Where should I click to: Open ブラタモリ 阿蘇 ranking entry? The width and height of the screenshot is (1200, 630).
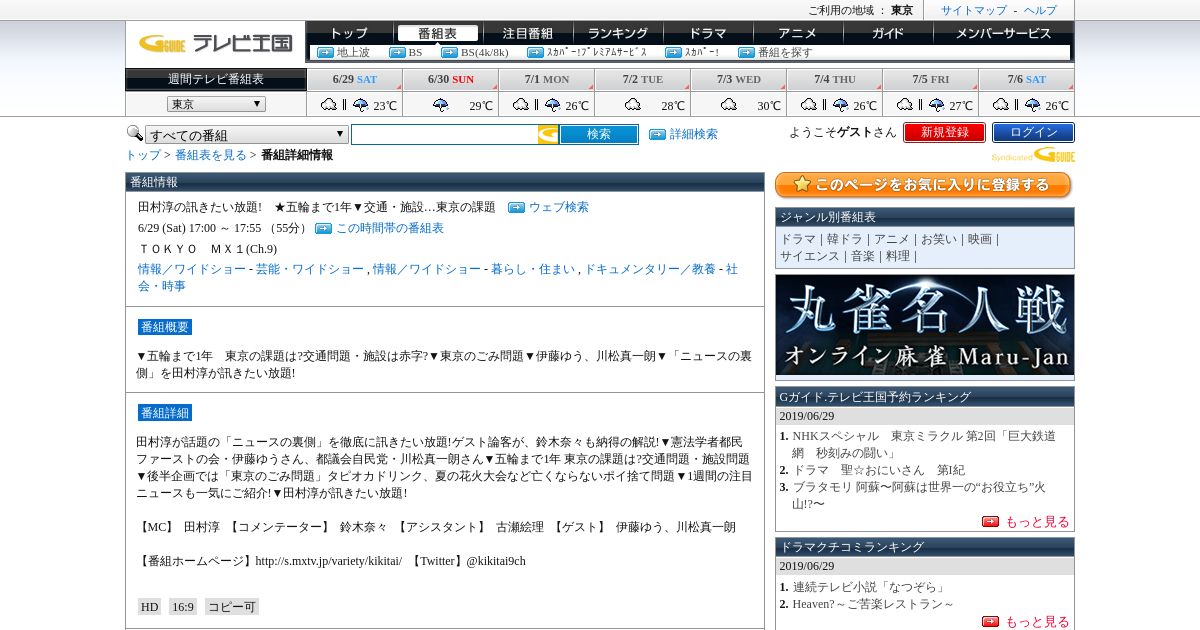[x=920, y=495]
